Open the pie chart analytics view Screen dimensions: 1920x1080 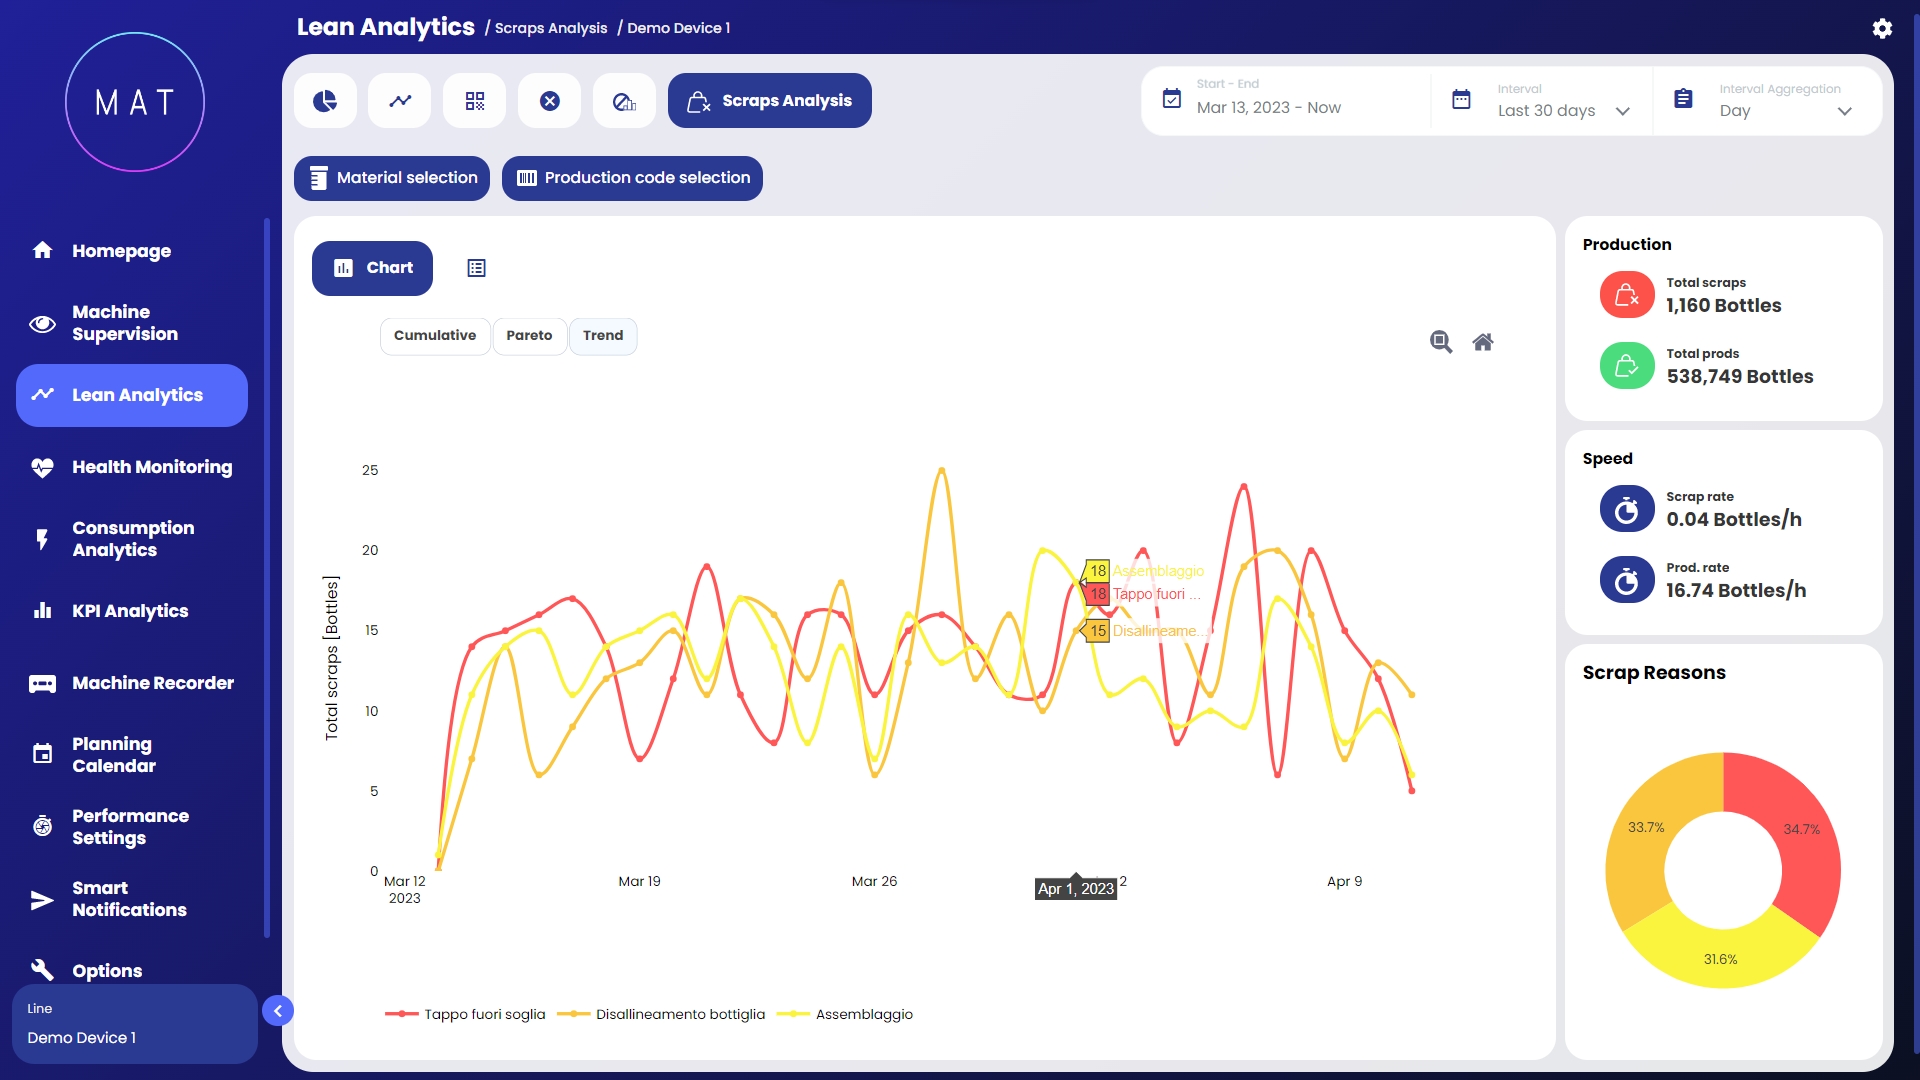325,101
